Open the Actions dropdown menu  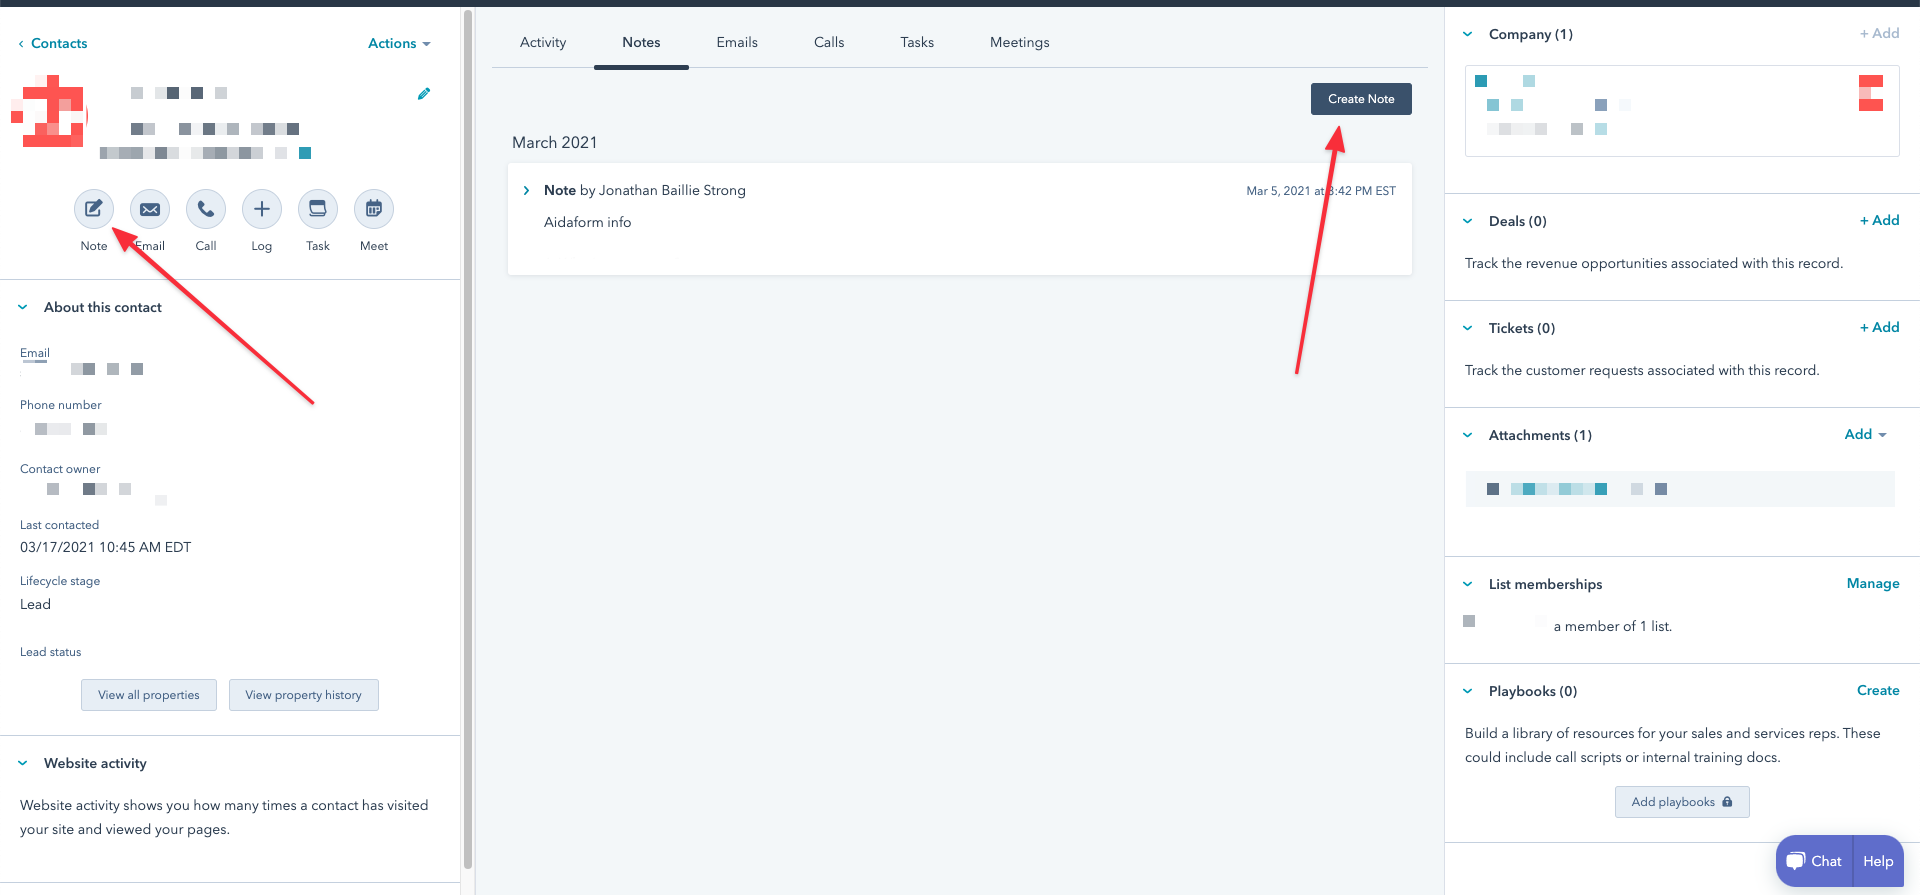point(399,43)
